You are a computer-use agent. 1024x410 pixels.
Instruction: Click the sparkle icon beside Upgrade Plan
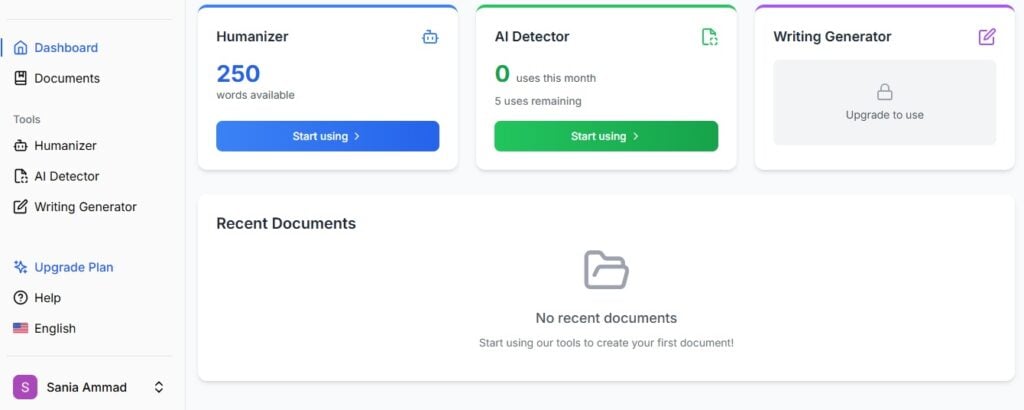[21, 267]
